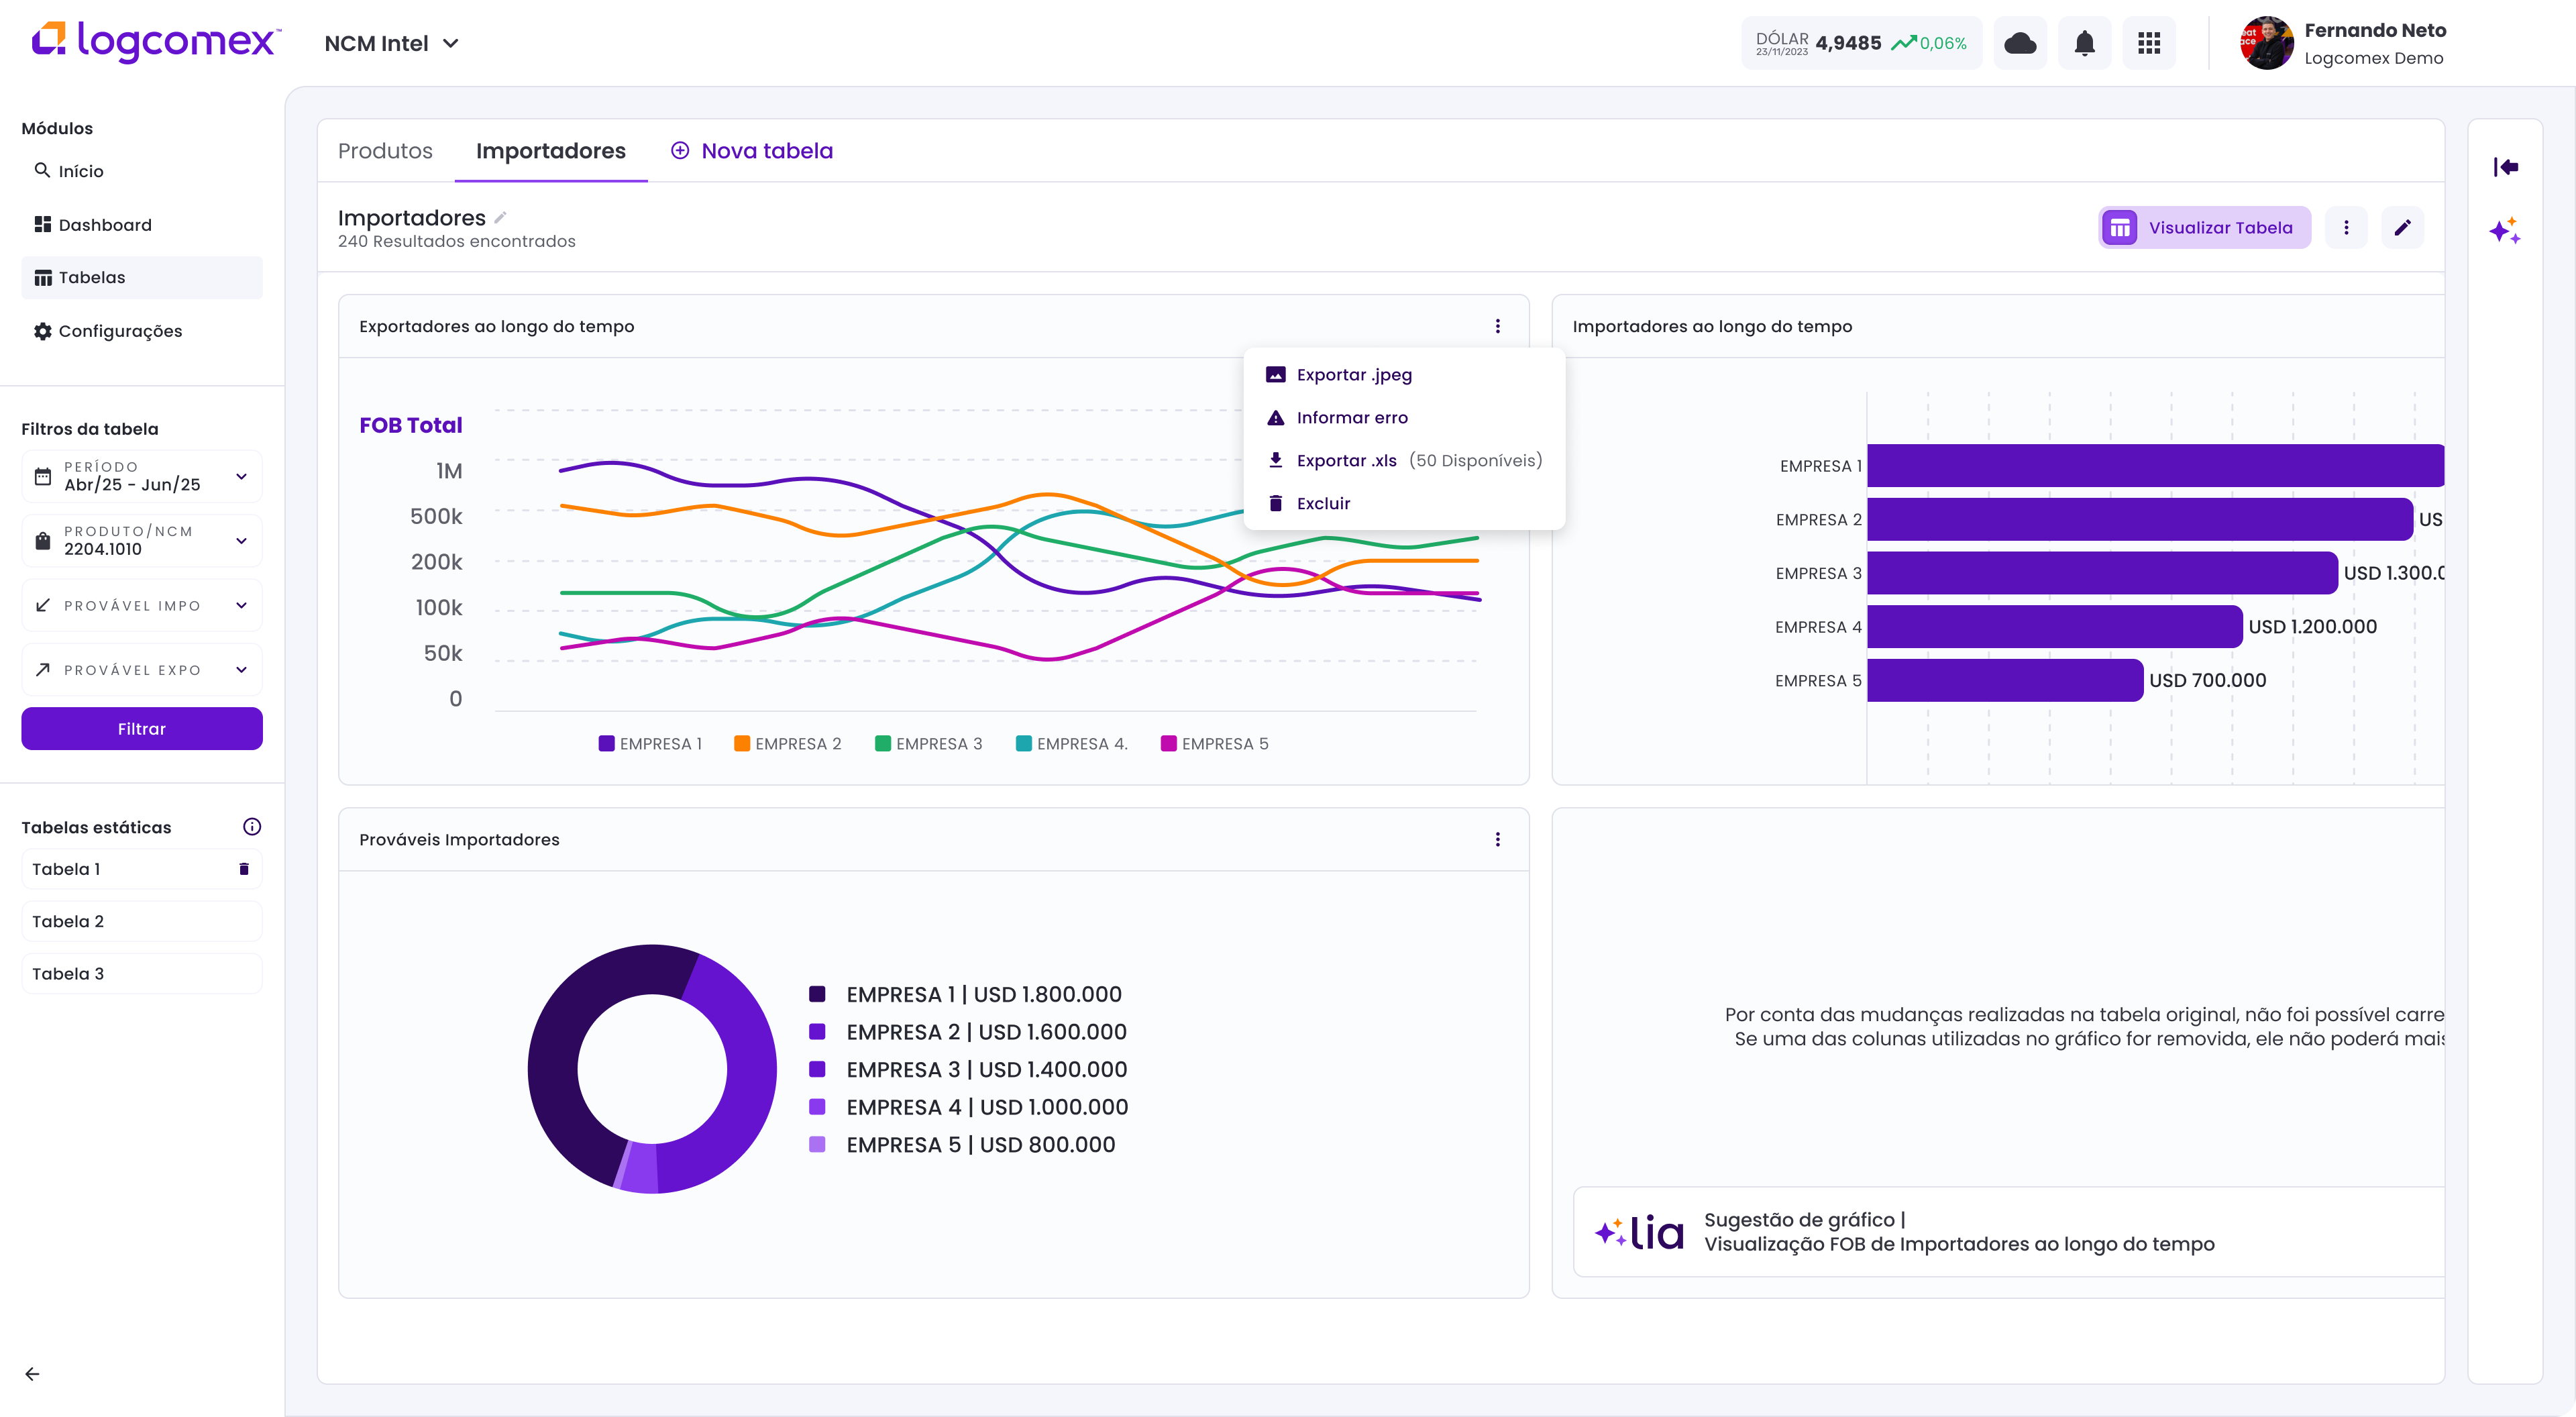
Task: Toggle EMPRESA 1 legend series
Action: [x=650, y=744]
